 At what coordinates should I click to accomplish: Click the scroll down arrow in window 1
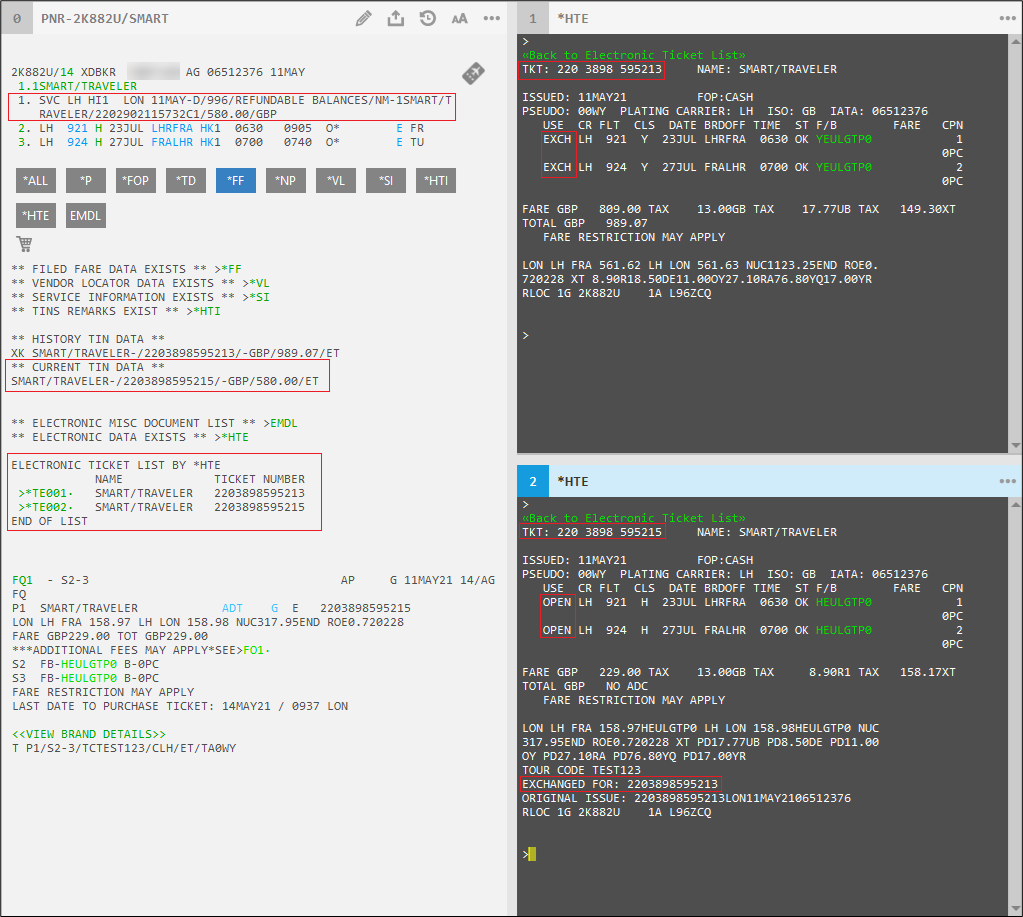coord(1016,445)
